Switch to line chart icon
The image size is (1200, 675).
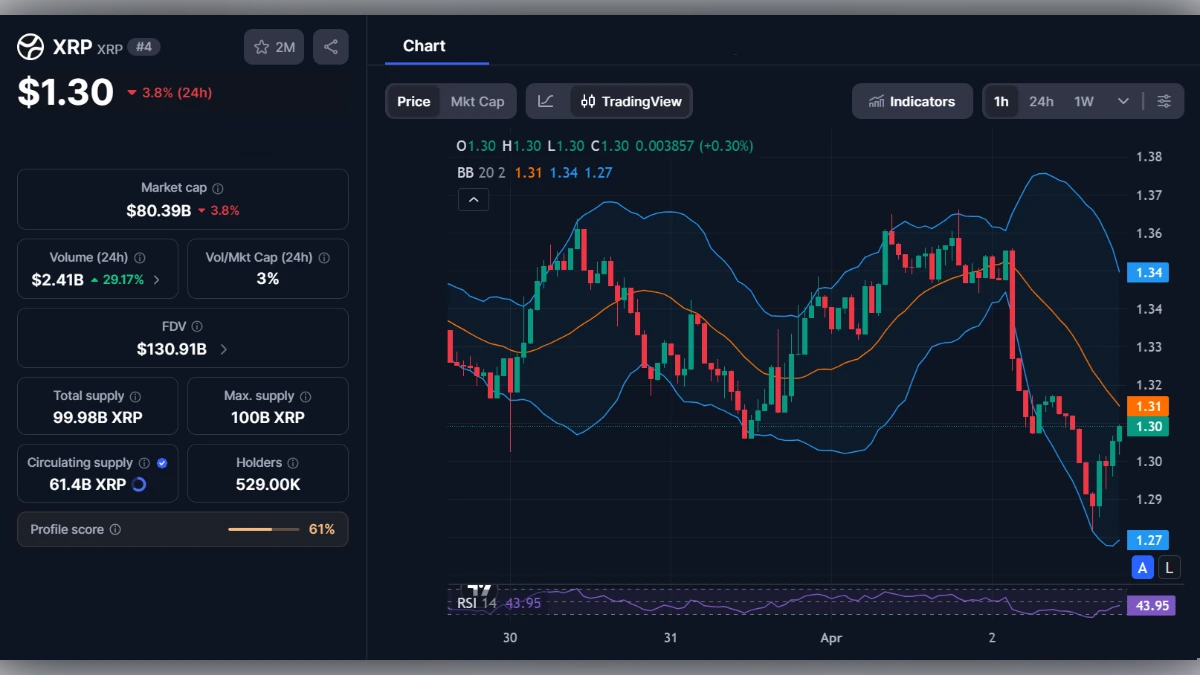(x=546, y=101)
